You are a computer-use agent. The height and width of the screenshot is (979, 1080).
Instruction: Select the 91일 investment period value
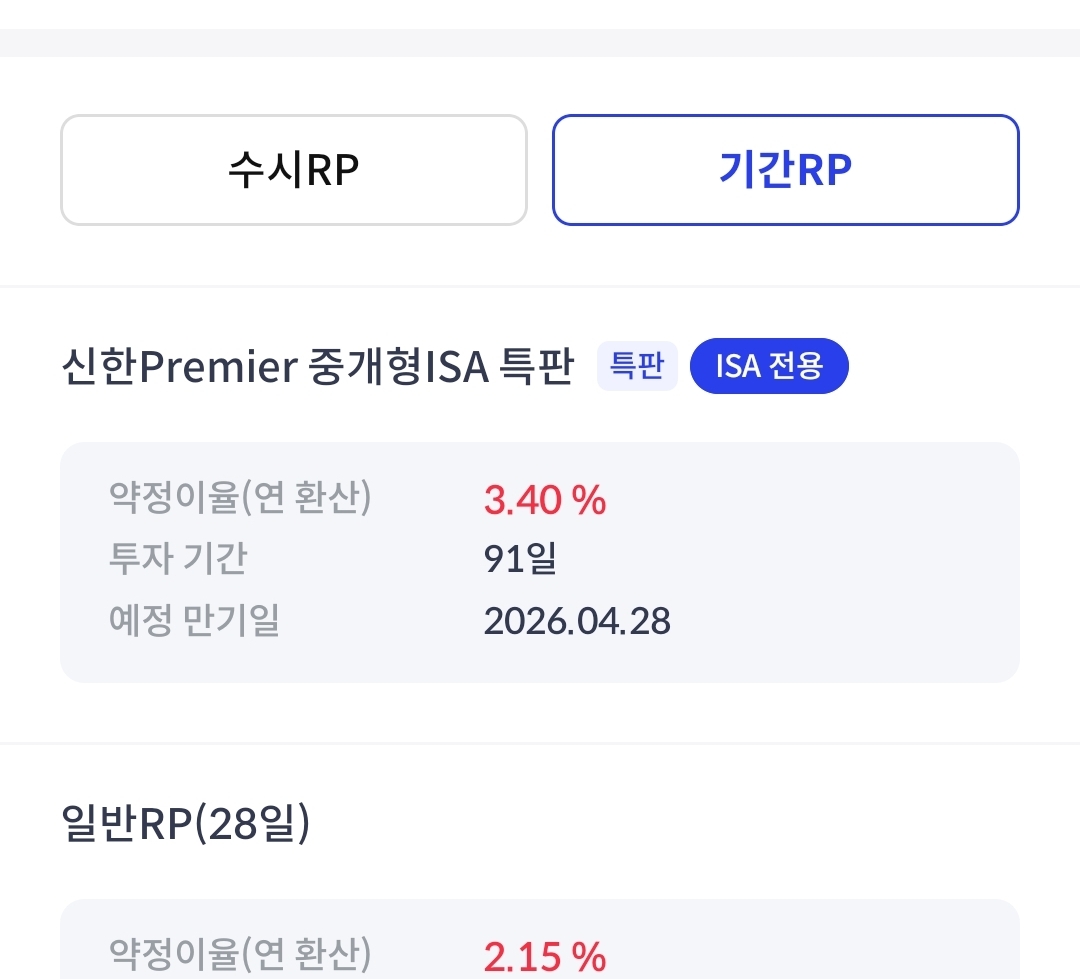(x=520, y=560)
